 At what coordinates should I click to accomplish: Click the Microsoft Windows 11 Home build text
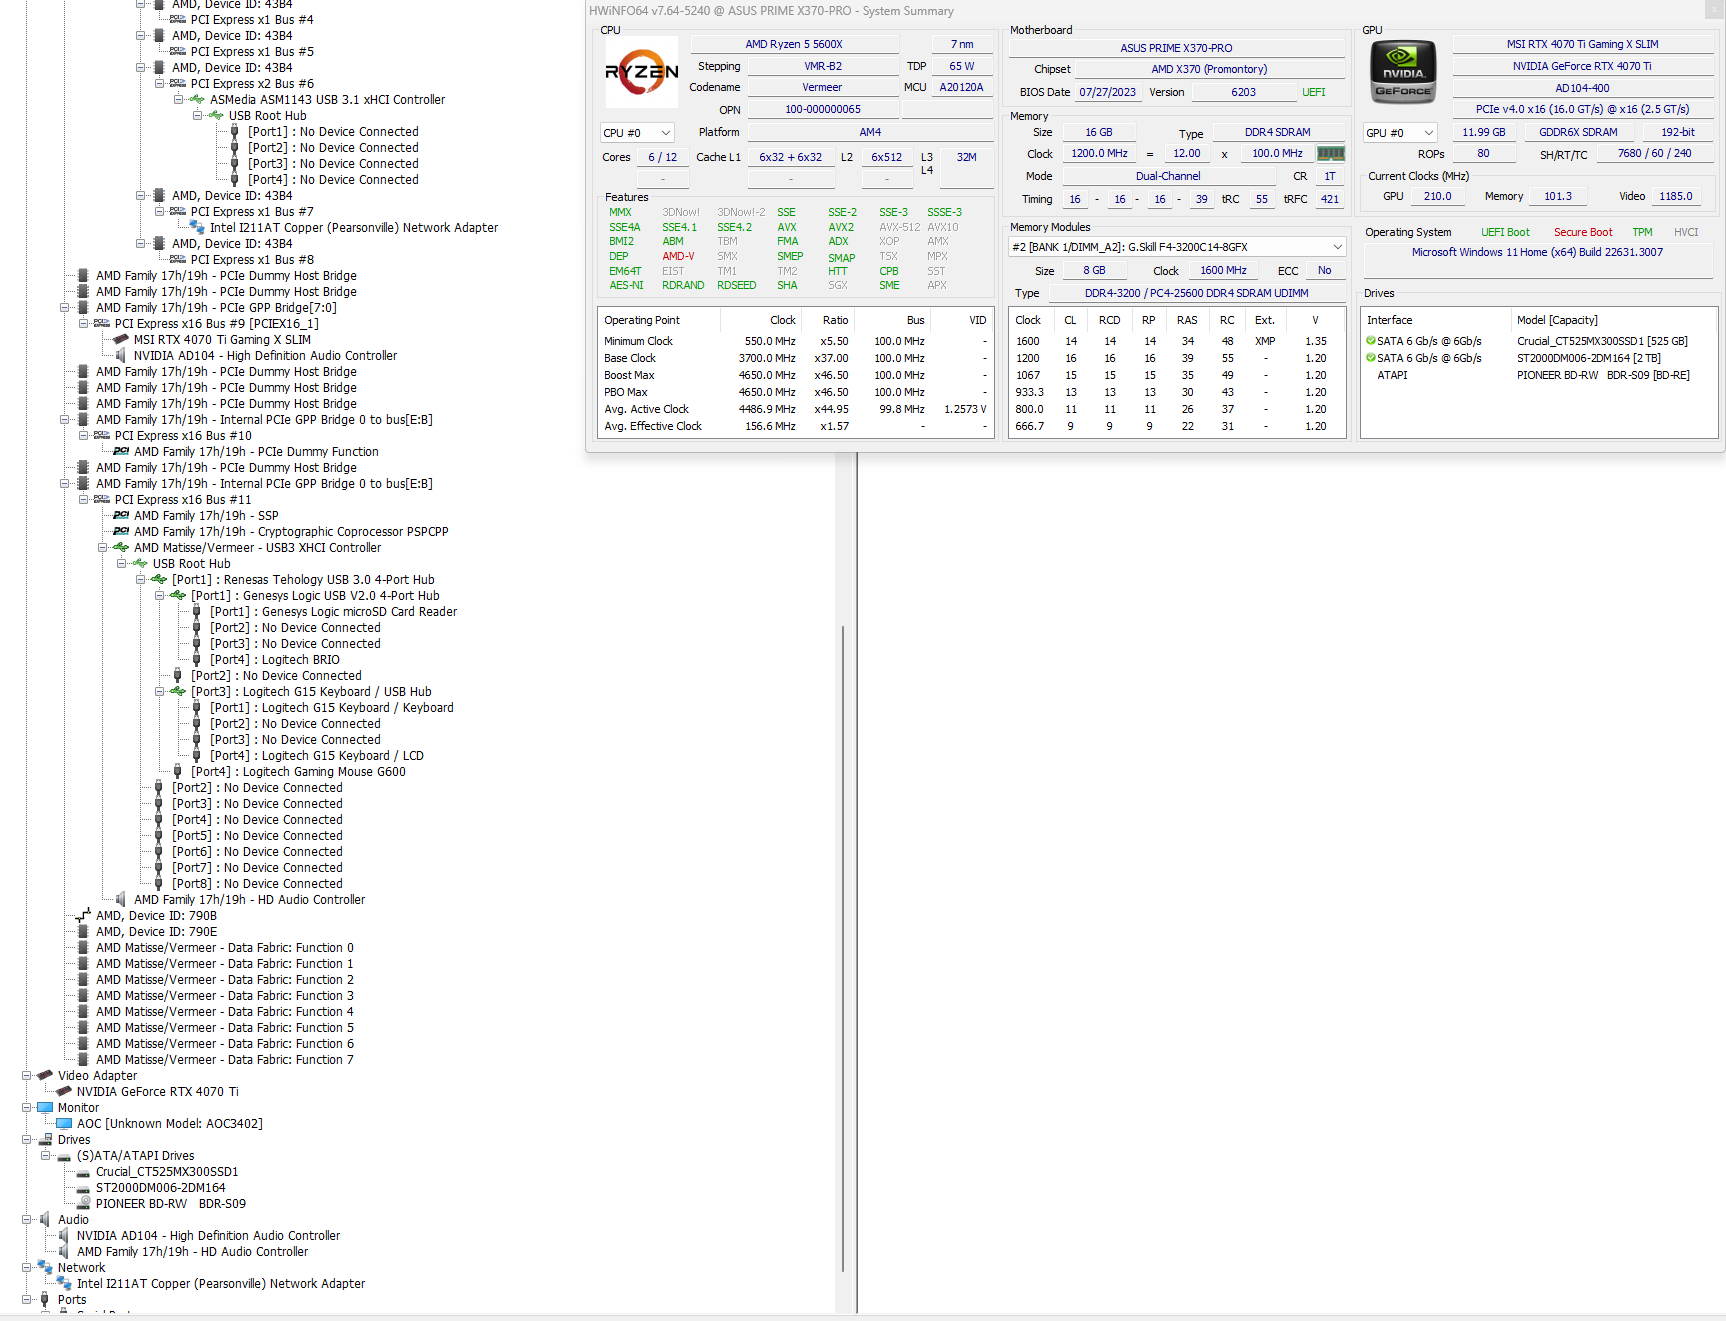(1537, 252)
